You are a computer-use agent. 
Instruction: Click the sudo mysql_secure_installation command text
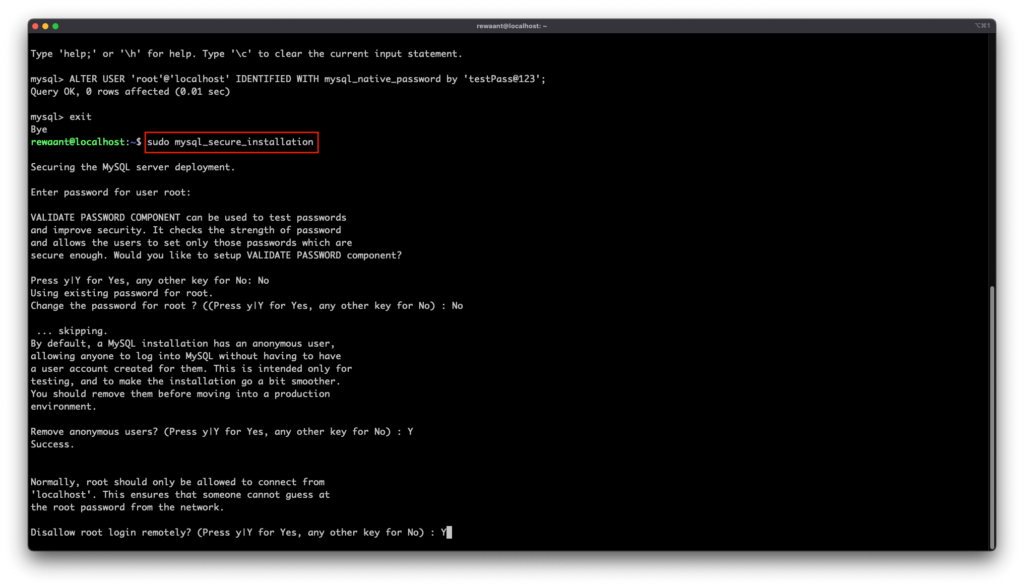tap(231, 142)
